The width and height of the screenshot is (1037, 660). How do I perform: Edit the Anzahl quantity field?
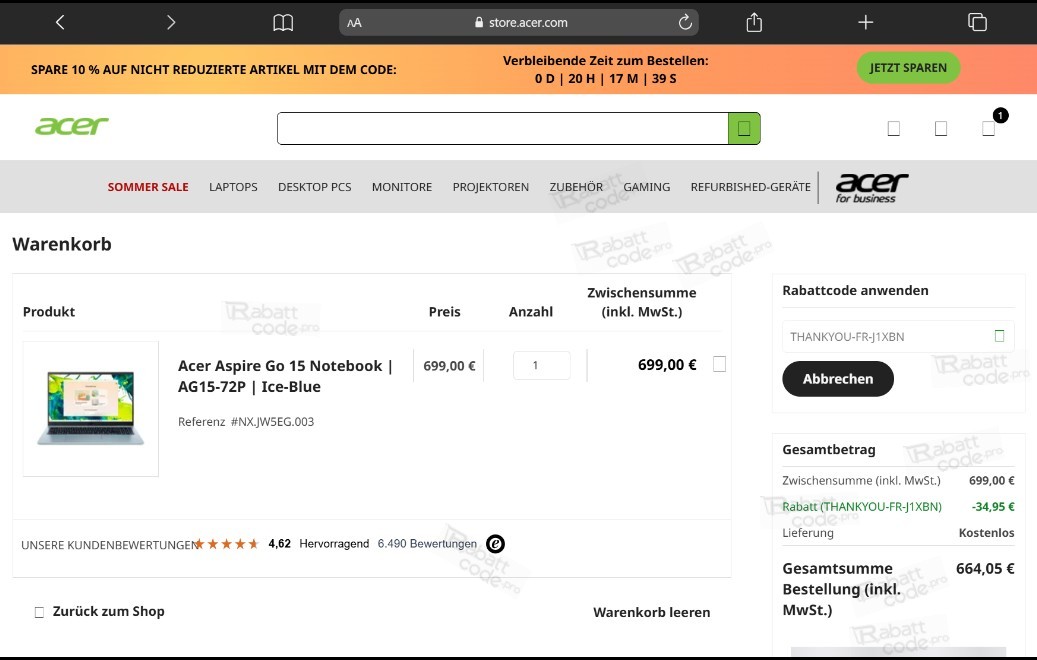(x=542, y=365)
